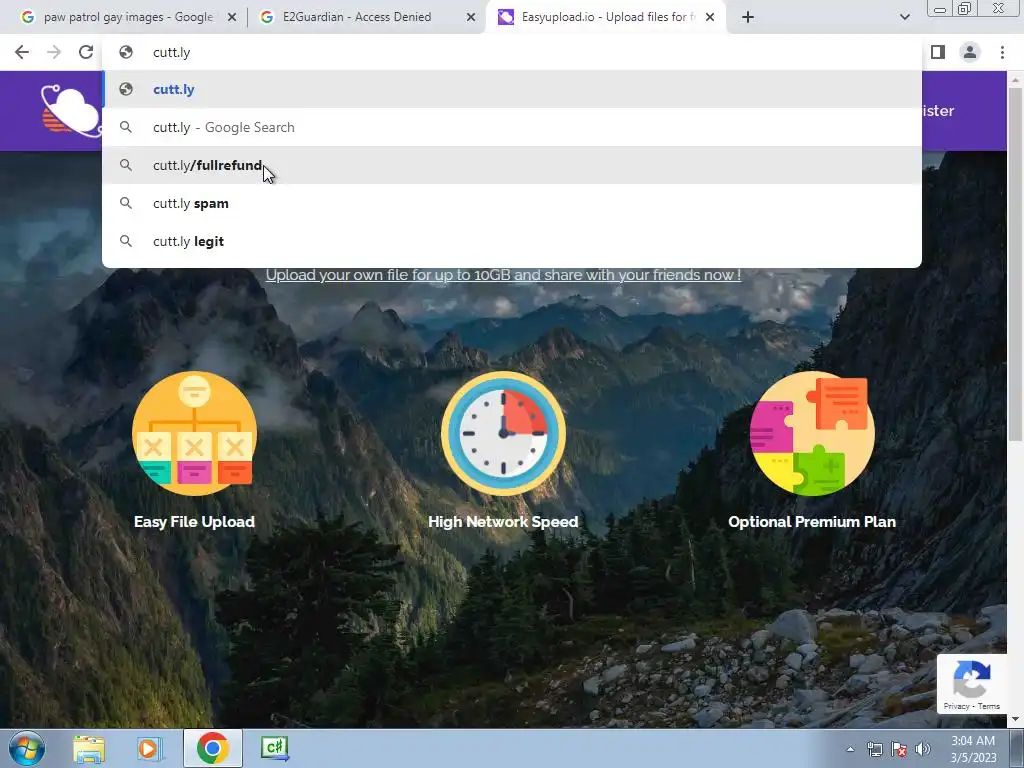Viewport: 1024px width, 768px height.
Task: Open Windows Explorer from taskbar
Action: point(89,748)
